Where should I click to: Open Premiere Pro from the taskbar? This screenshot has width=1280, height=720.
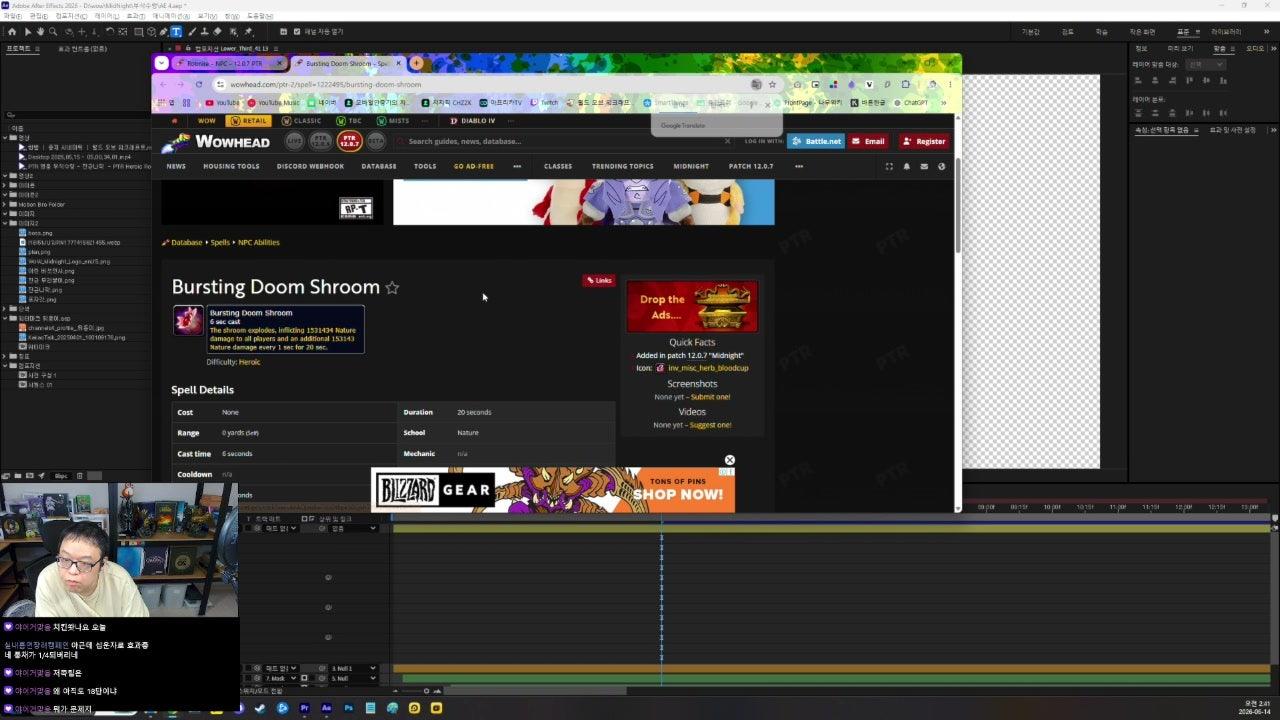304,708
